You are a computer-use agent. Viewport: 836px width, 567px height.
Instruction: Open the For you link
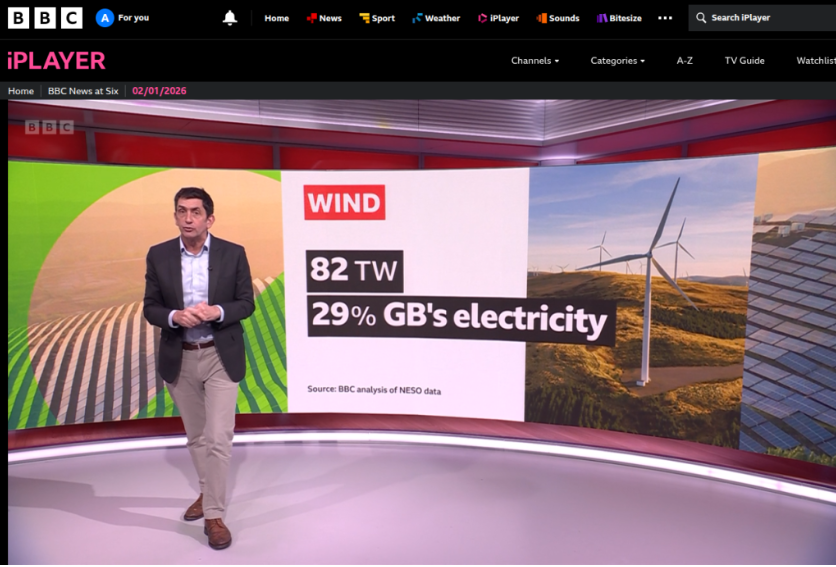click(133, 18)
